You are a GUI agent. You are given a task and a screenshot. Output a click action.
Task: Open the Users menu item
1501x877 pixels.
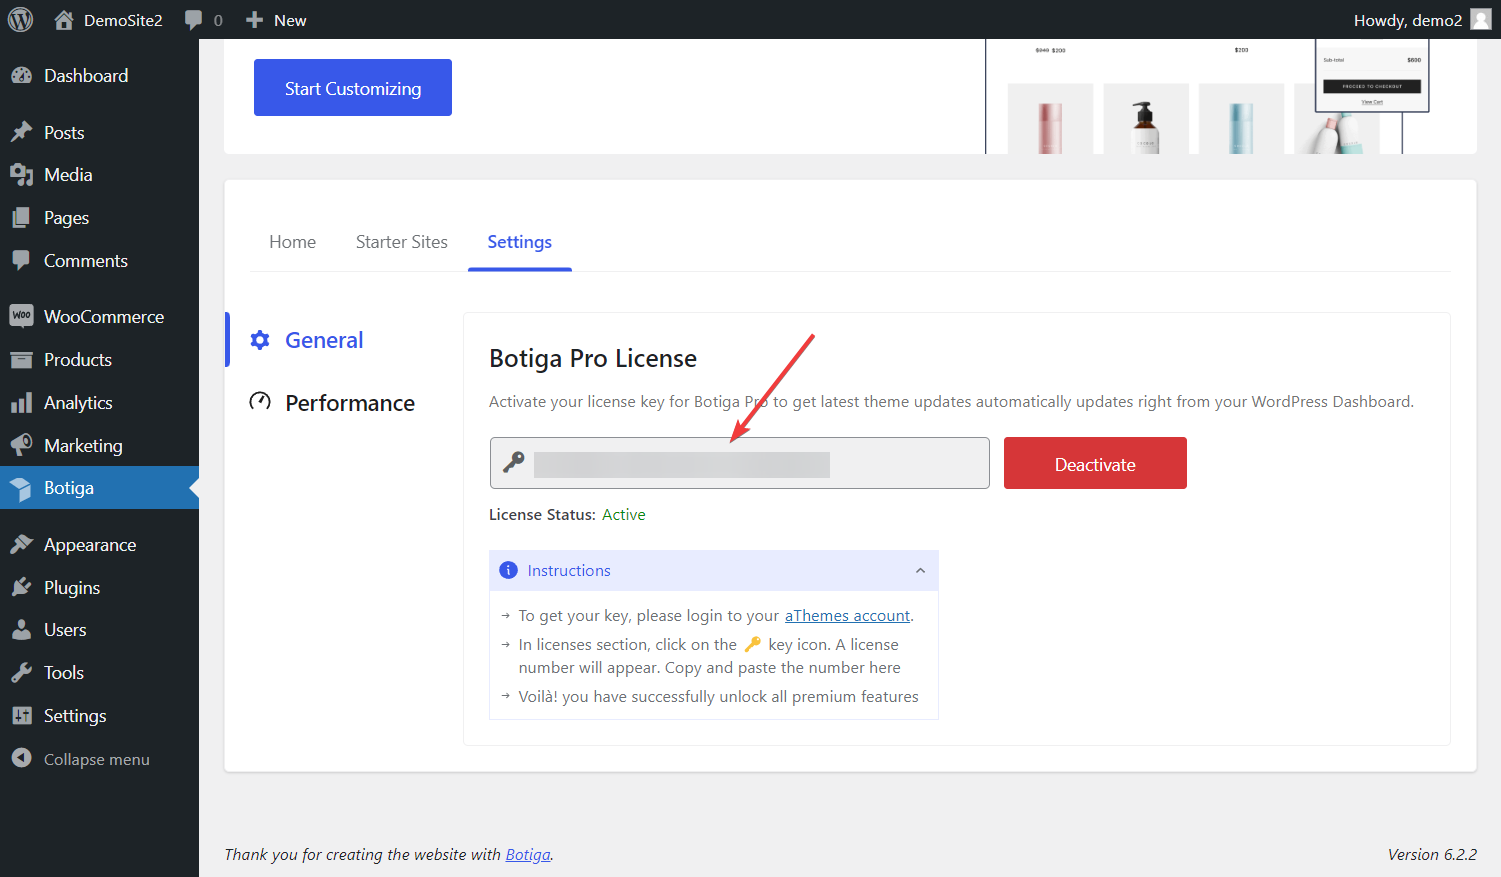coord(65,630)
